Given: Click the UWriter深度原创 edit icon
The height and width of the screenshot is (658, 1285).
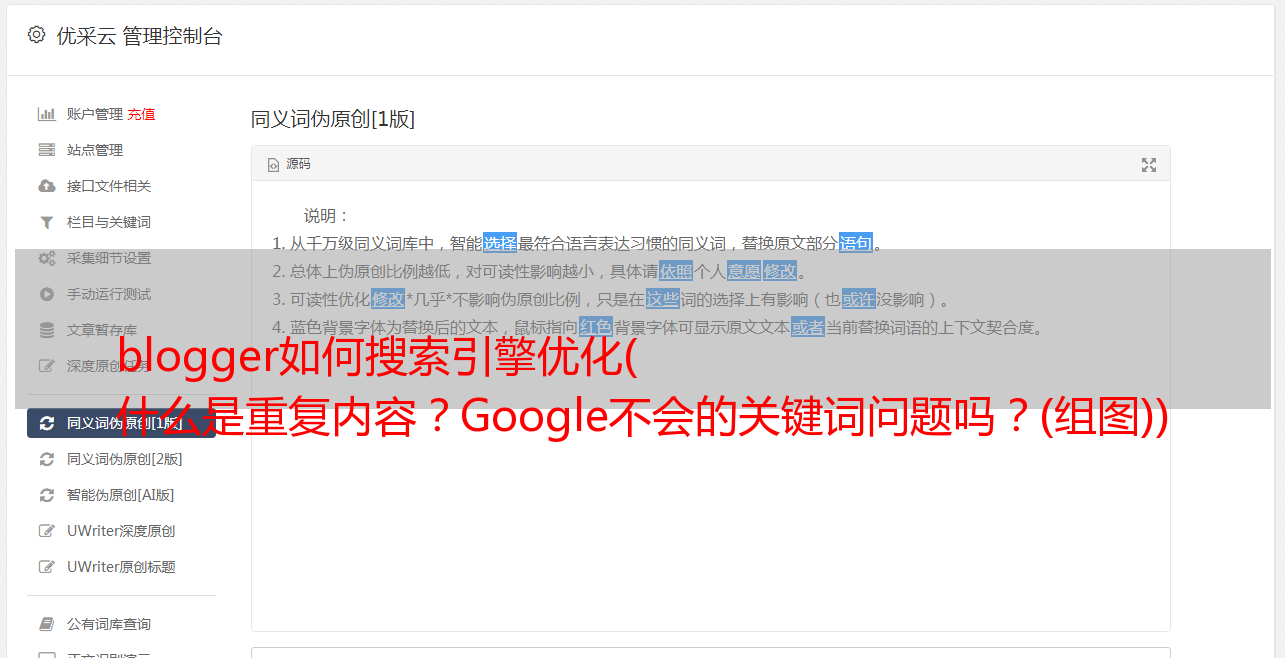Looking at the screenshot, I should tap(46, 531).
